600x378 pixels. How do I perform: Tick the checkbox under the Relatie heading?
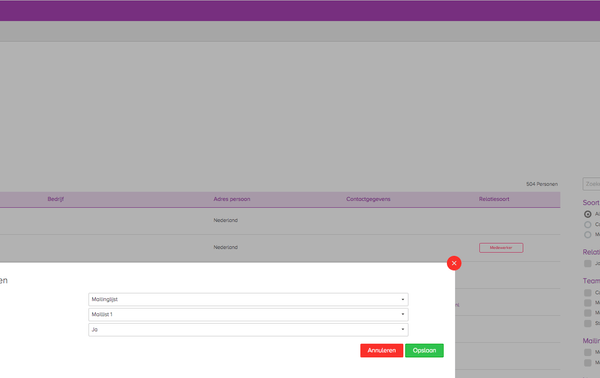click(588, 264)
